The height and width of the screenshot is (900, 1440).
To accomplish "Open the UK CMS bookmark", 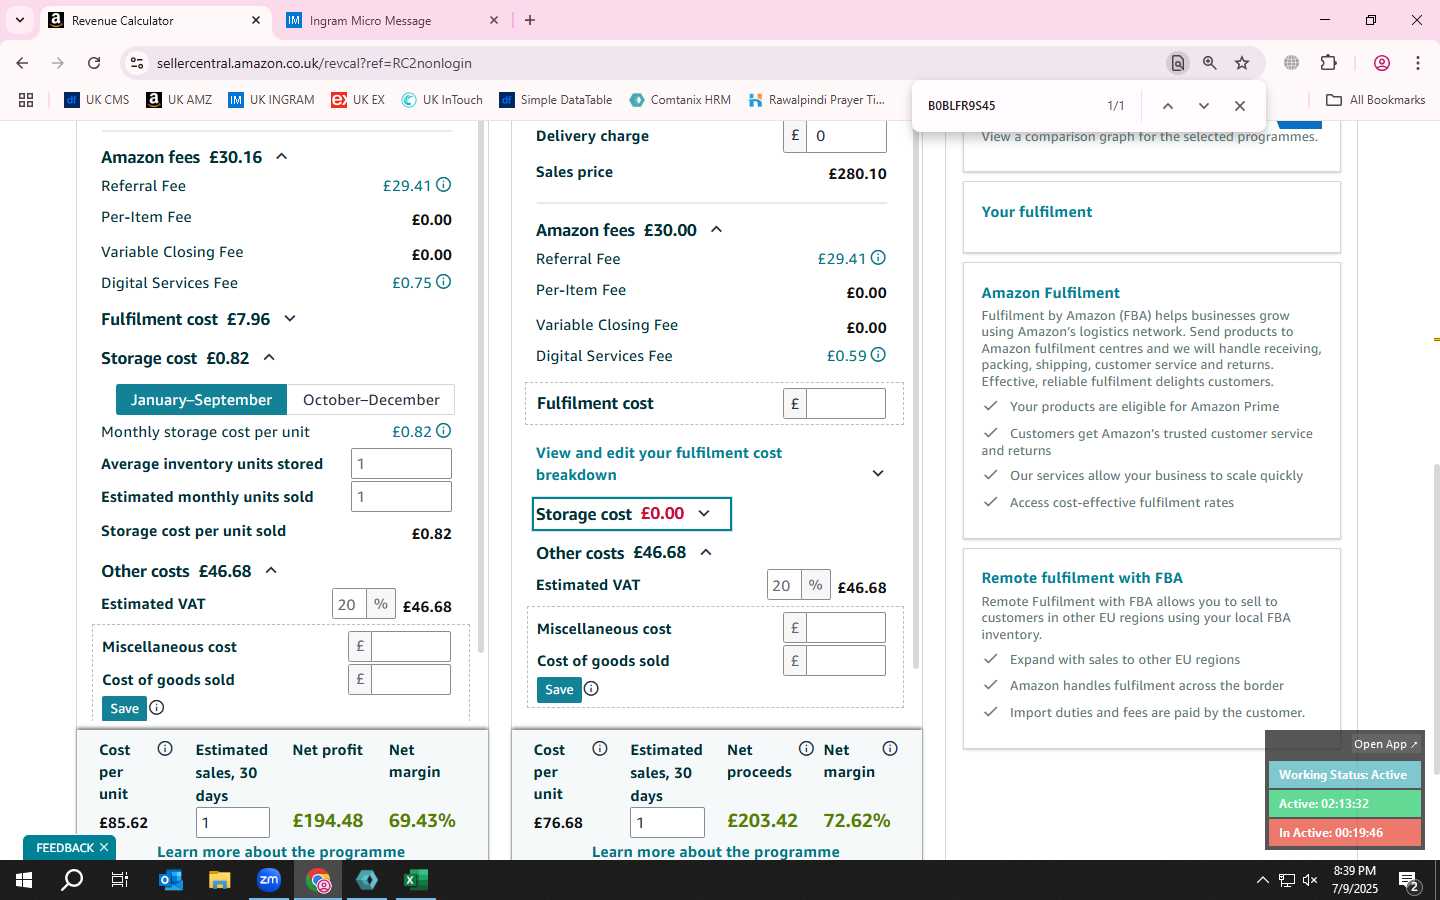I will (96, 100).
